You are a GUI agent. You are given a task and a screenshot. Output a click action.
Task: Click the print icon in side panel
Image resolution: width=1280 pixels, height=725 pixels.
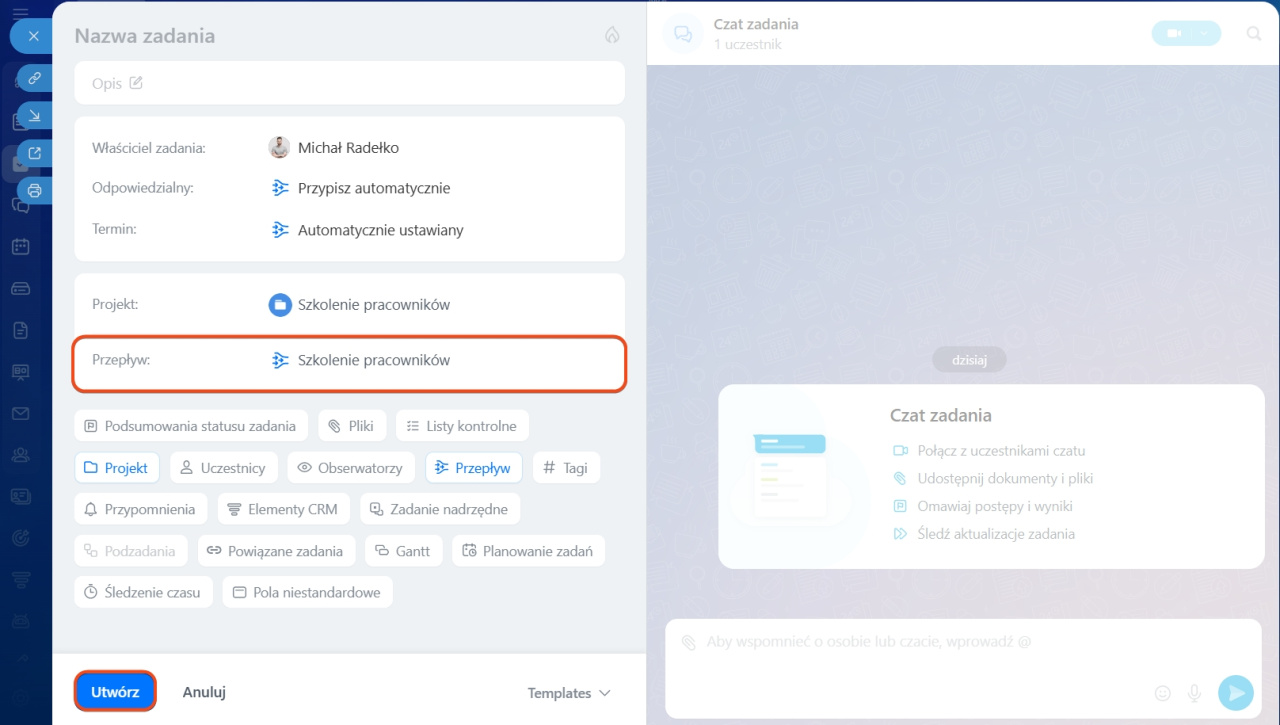[x=35, y=190]
